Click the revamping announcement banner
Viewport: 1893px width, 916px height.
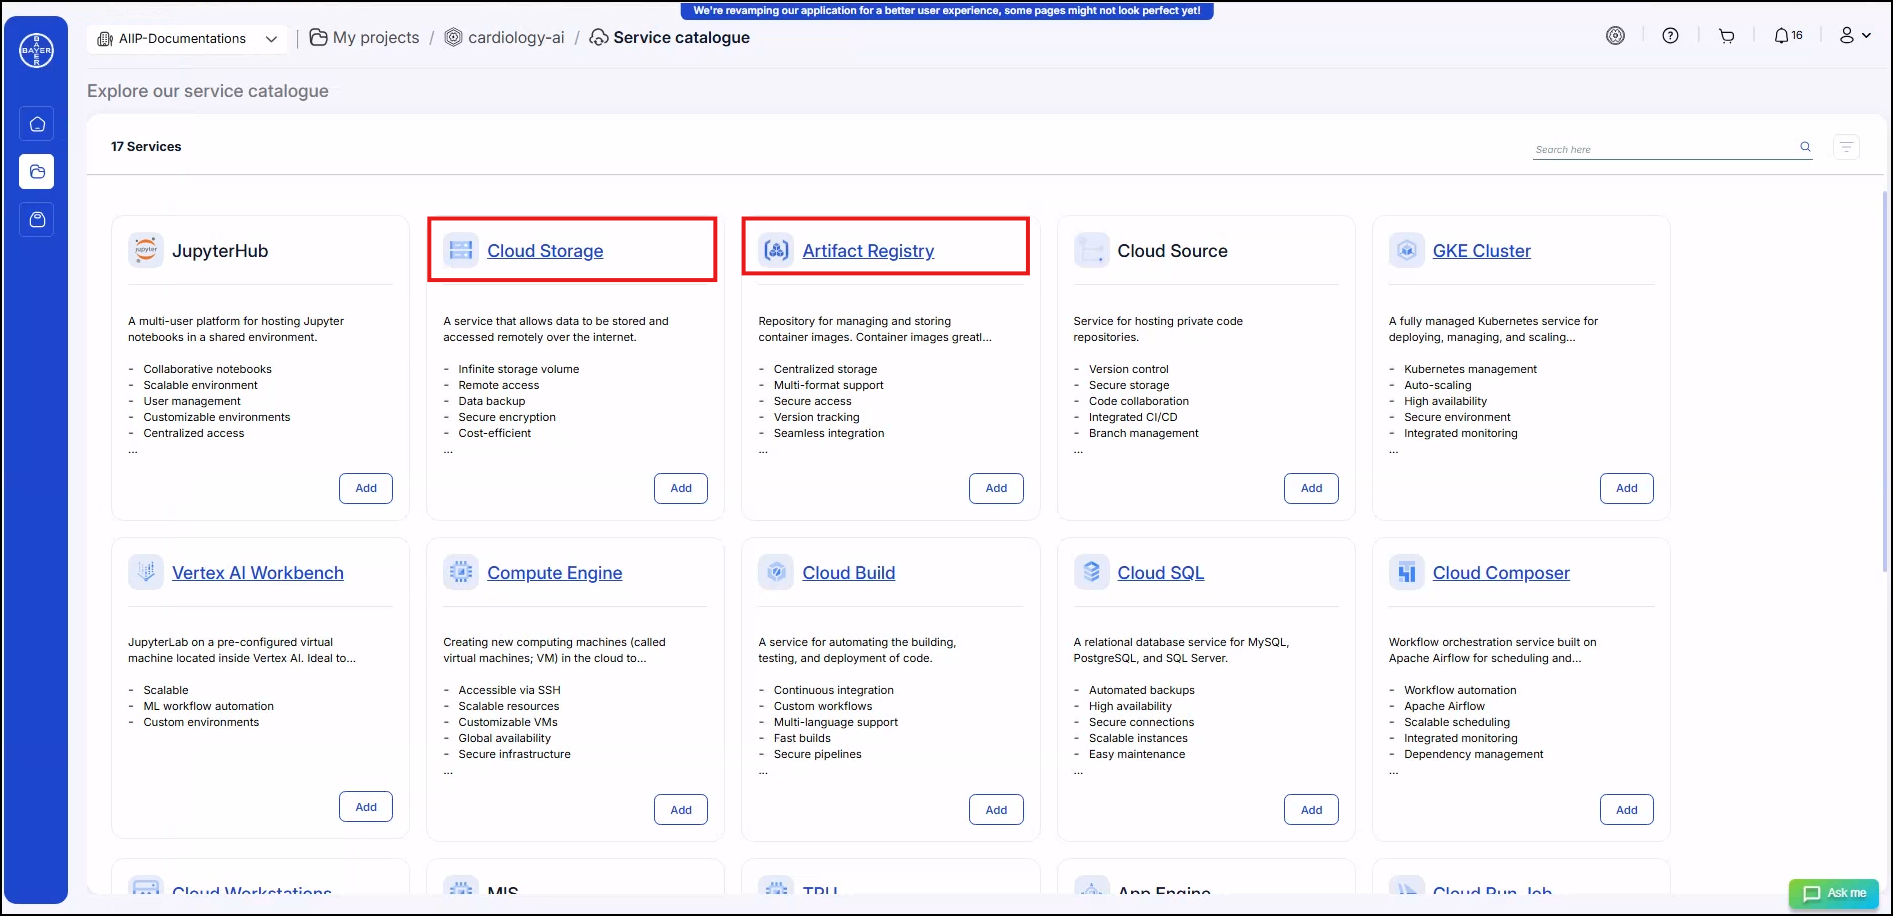coord(946,10)
